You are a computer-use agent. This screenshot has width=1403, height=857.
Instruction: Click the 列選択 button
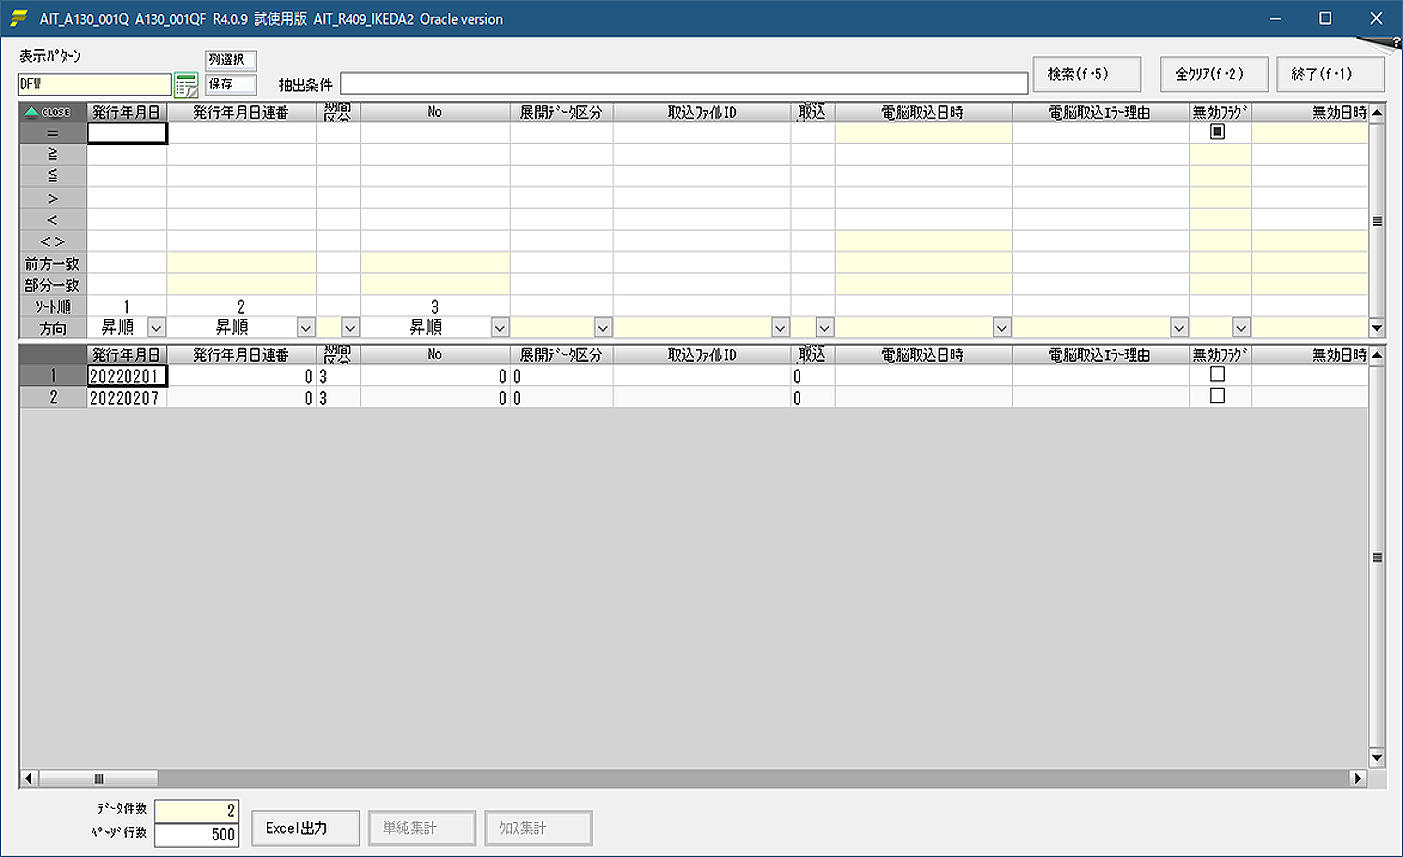[231, 60]
